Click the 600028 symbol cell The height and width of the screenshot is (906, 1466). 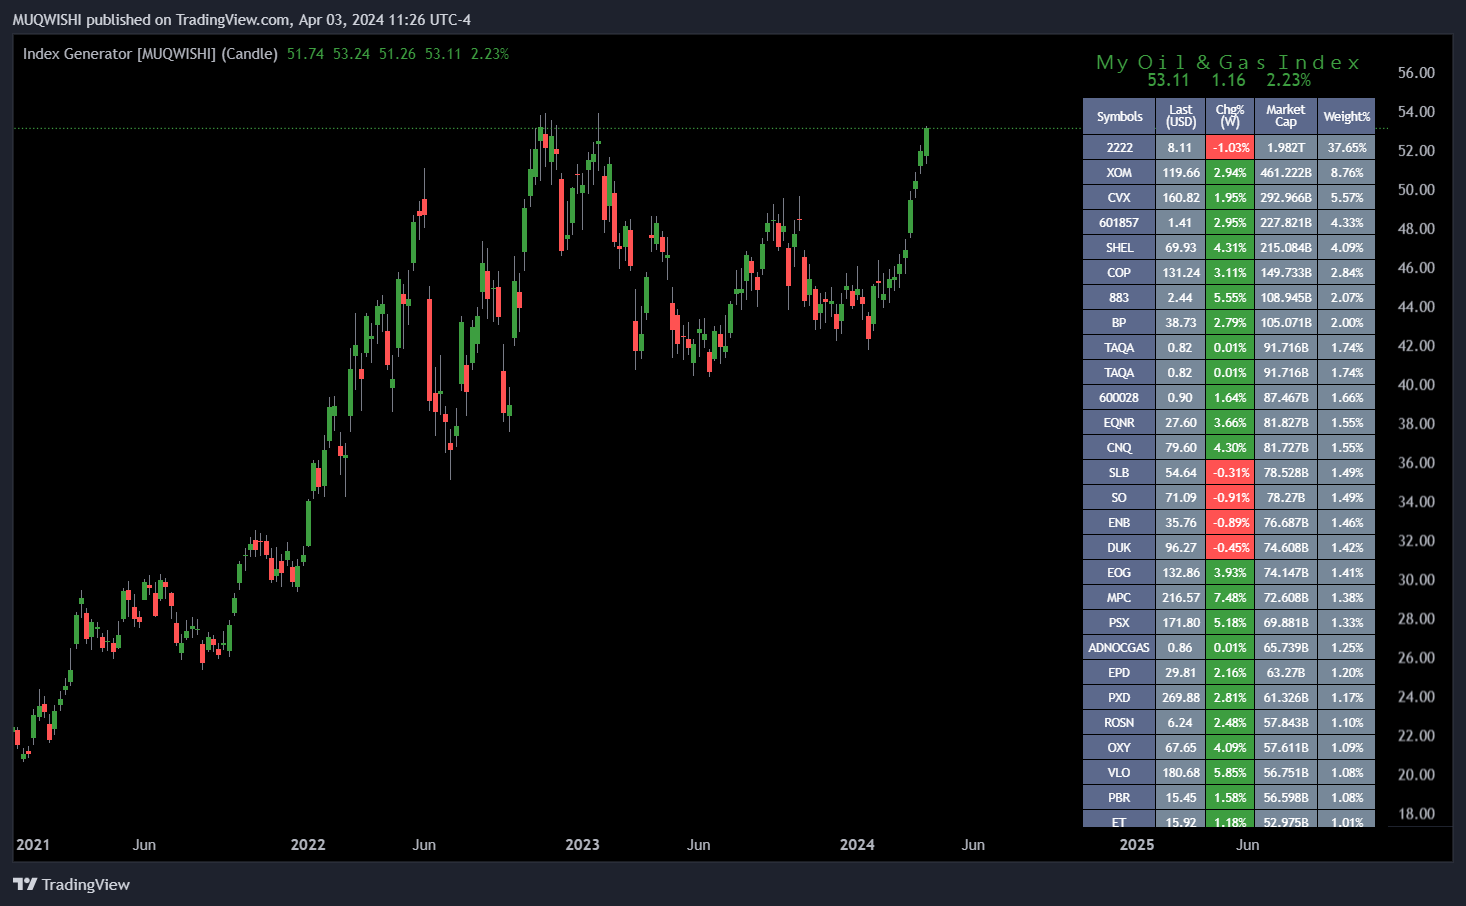pos(1119,397)
